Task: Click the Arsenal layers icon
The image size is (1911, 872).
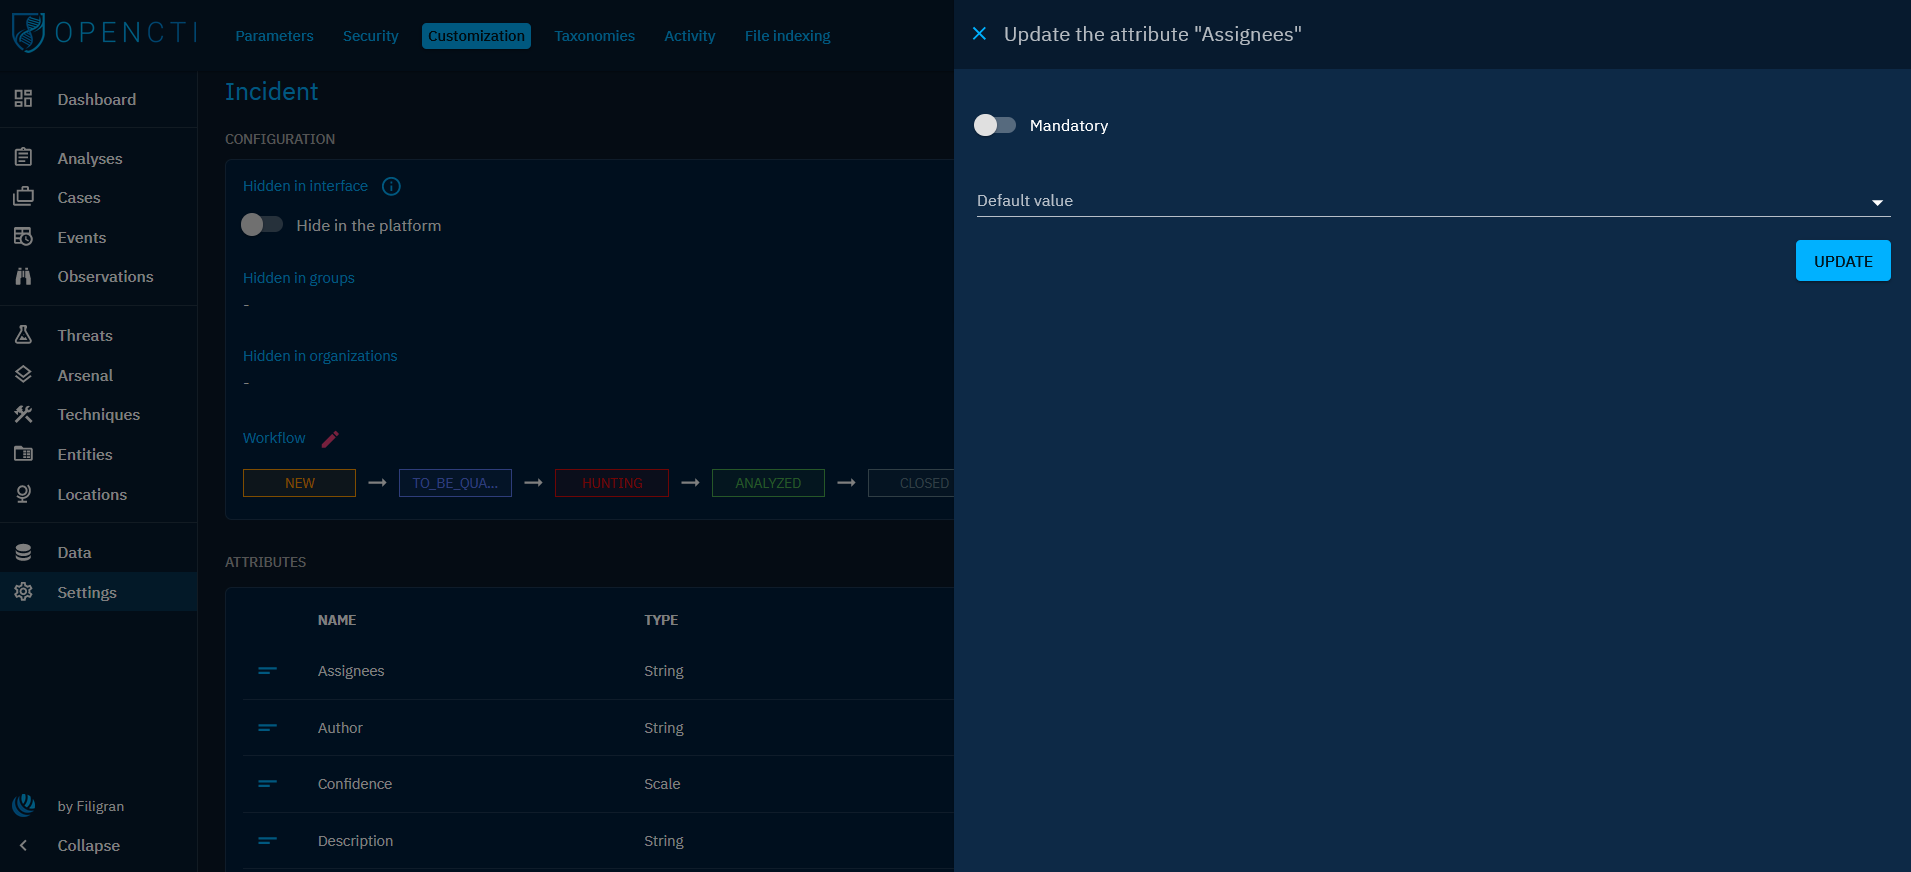Action: [x=23, y=375]
